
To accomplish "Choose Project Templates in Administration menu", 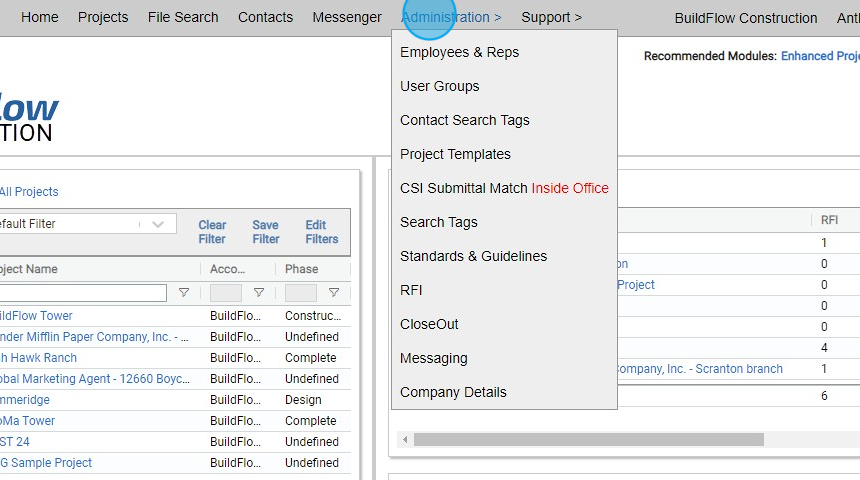I will click(x=455, y=154).
